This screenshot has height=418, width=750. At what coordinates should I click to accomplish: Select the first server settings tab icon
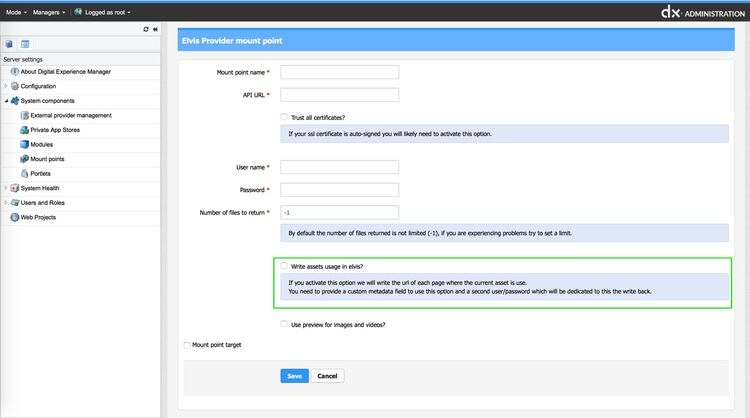pos(9,44)
